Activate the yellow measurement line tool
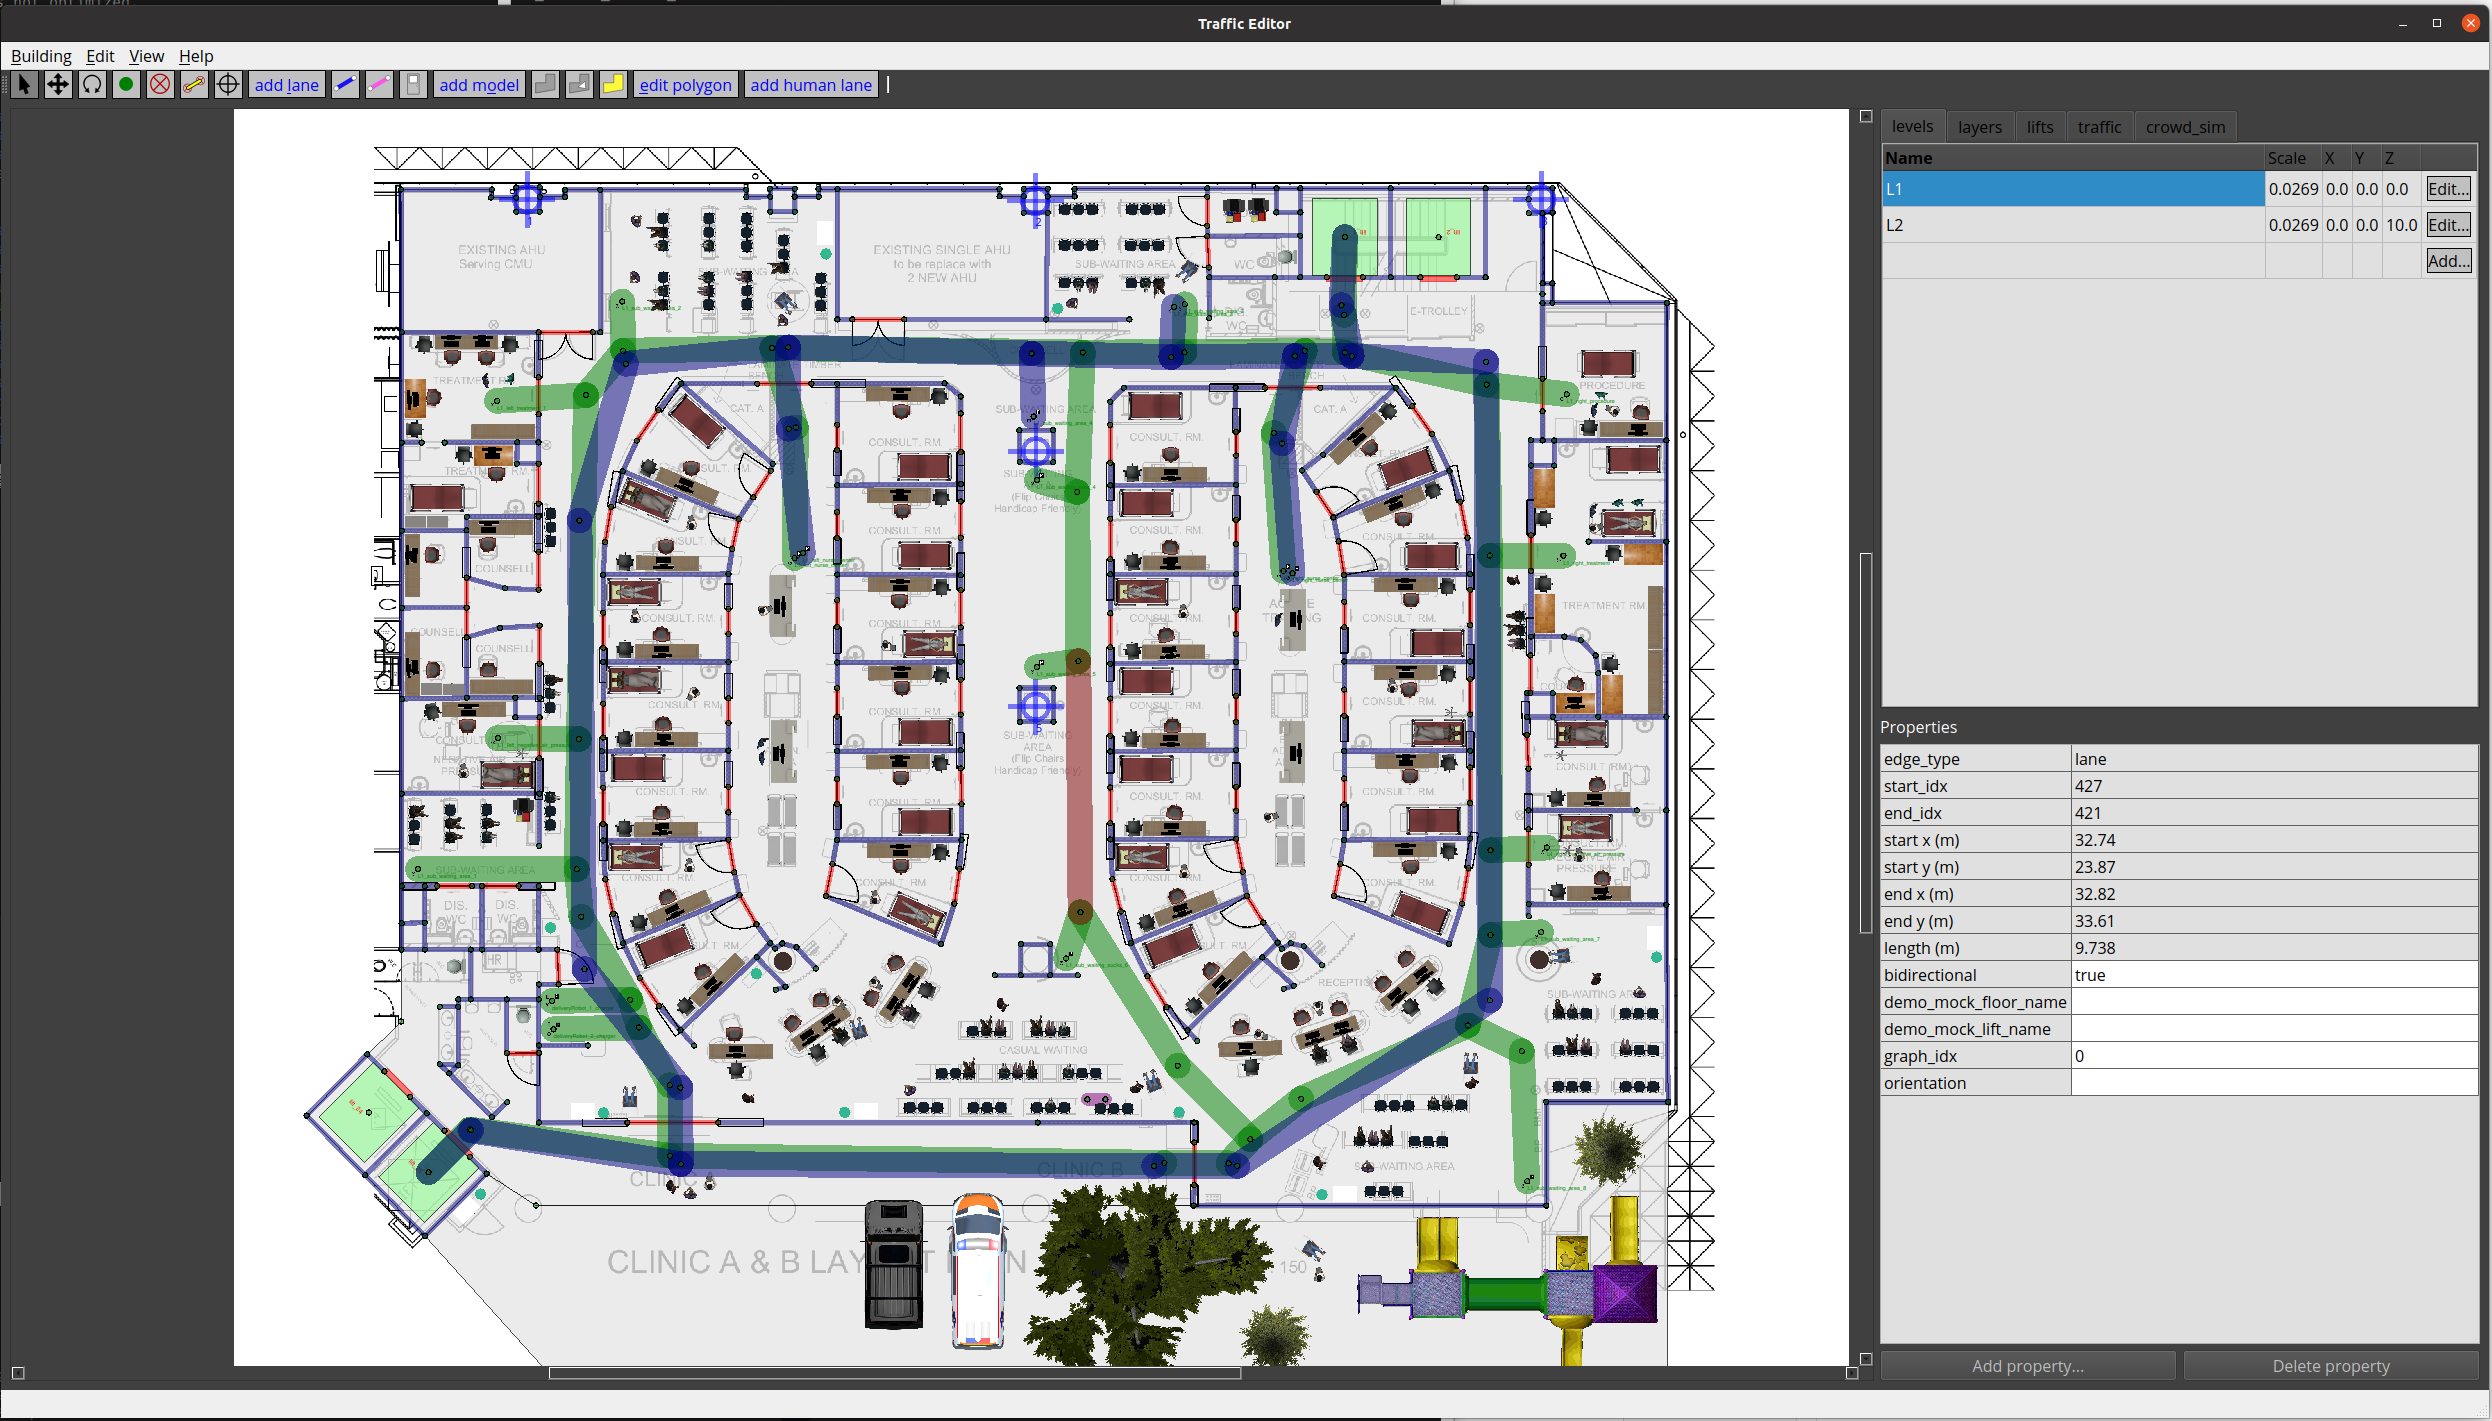This screenshot has height=1421, width=2492. pyautogui.click(x=194, y=85)
